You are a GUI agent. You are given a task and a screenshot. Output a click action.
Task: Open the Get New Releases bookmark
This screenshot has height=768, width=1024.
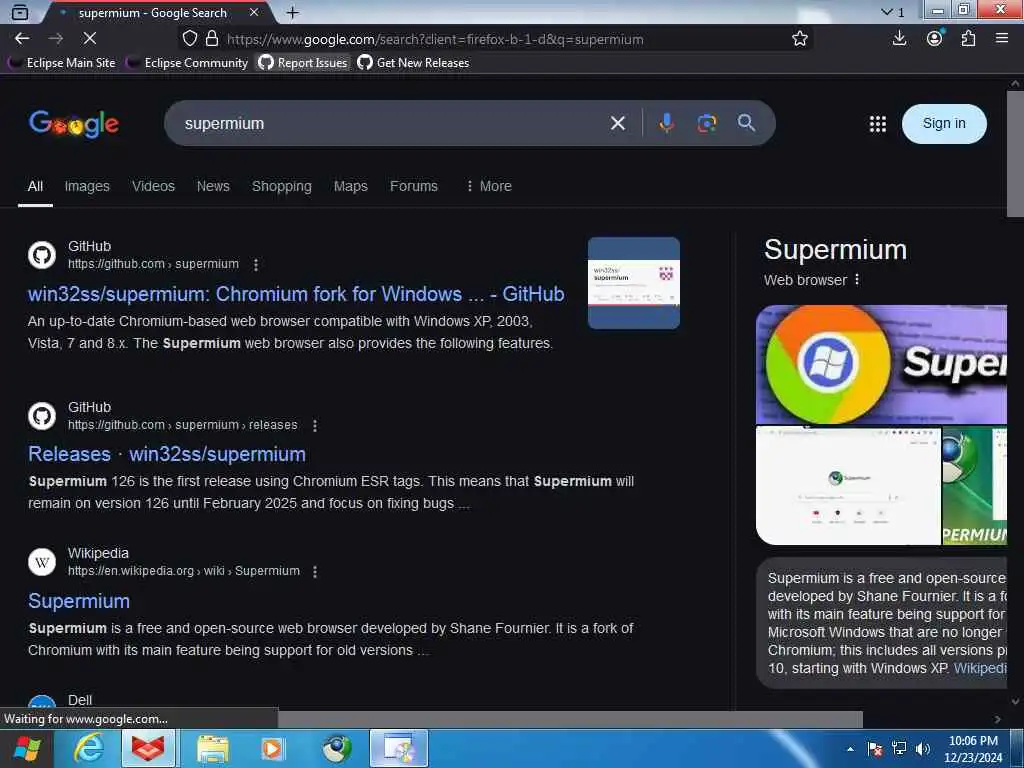pos(413,63)
